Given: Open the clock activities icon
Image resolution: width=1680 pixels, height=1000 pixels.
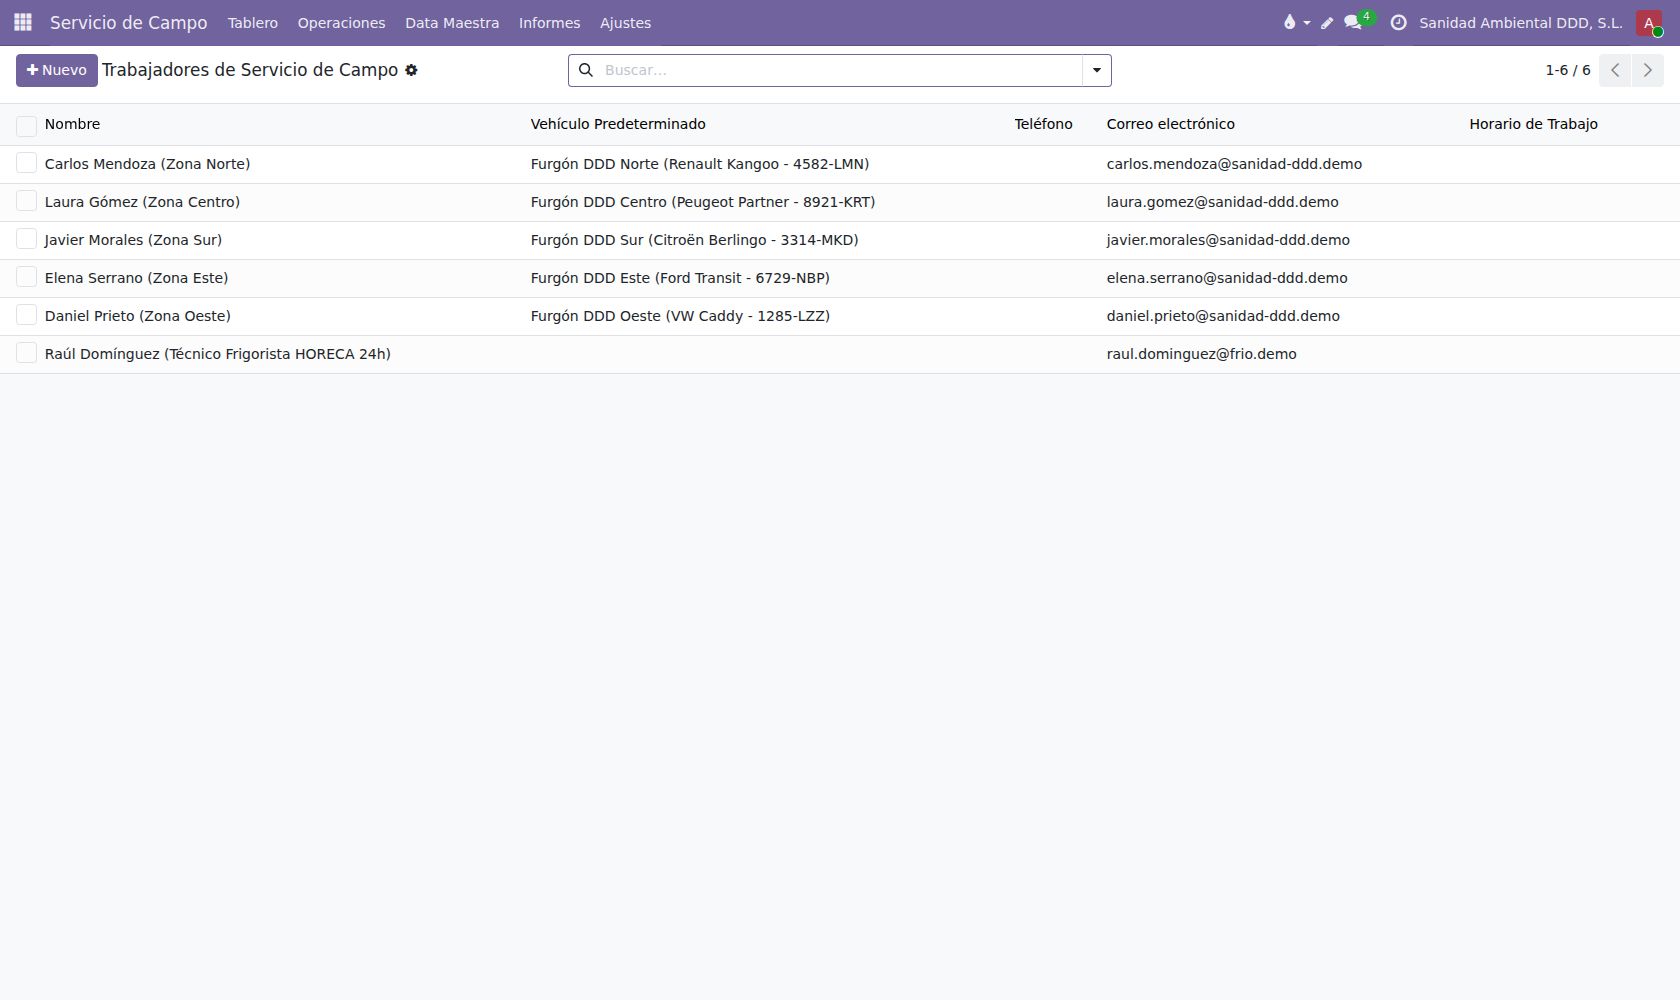Looking at the screenshot, I should pyautogui.click(x=1398, y=22).
